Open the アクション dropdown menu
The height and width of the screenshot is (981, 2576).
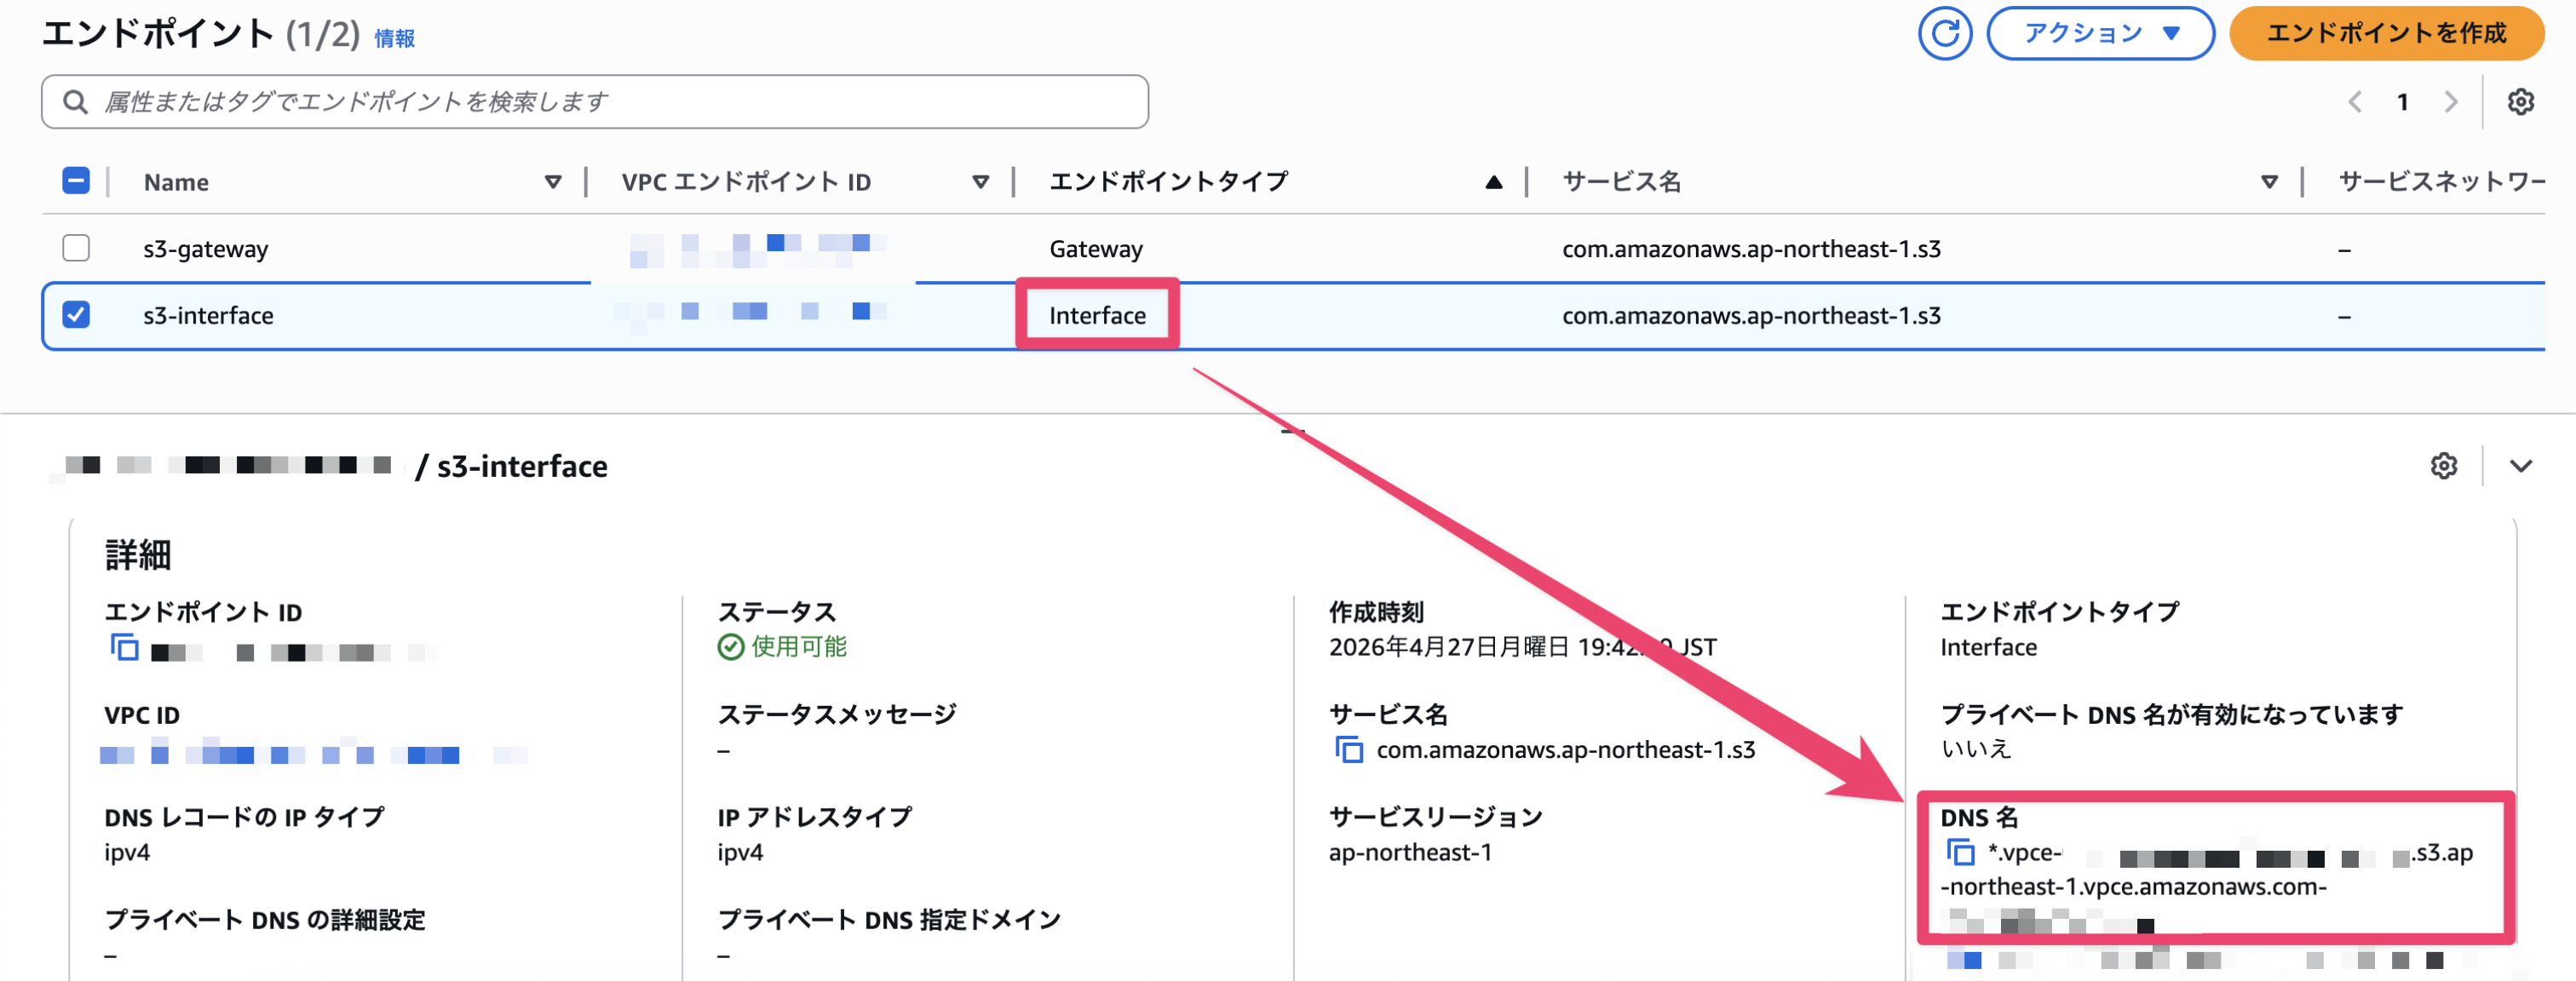pos(2099,34)
